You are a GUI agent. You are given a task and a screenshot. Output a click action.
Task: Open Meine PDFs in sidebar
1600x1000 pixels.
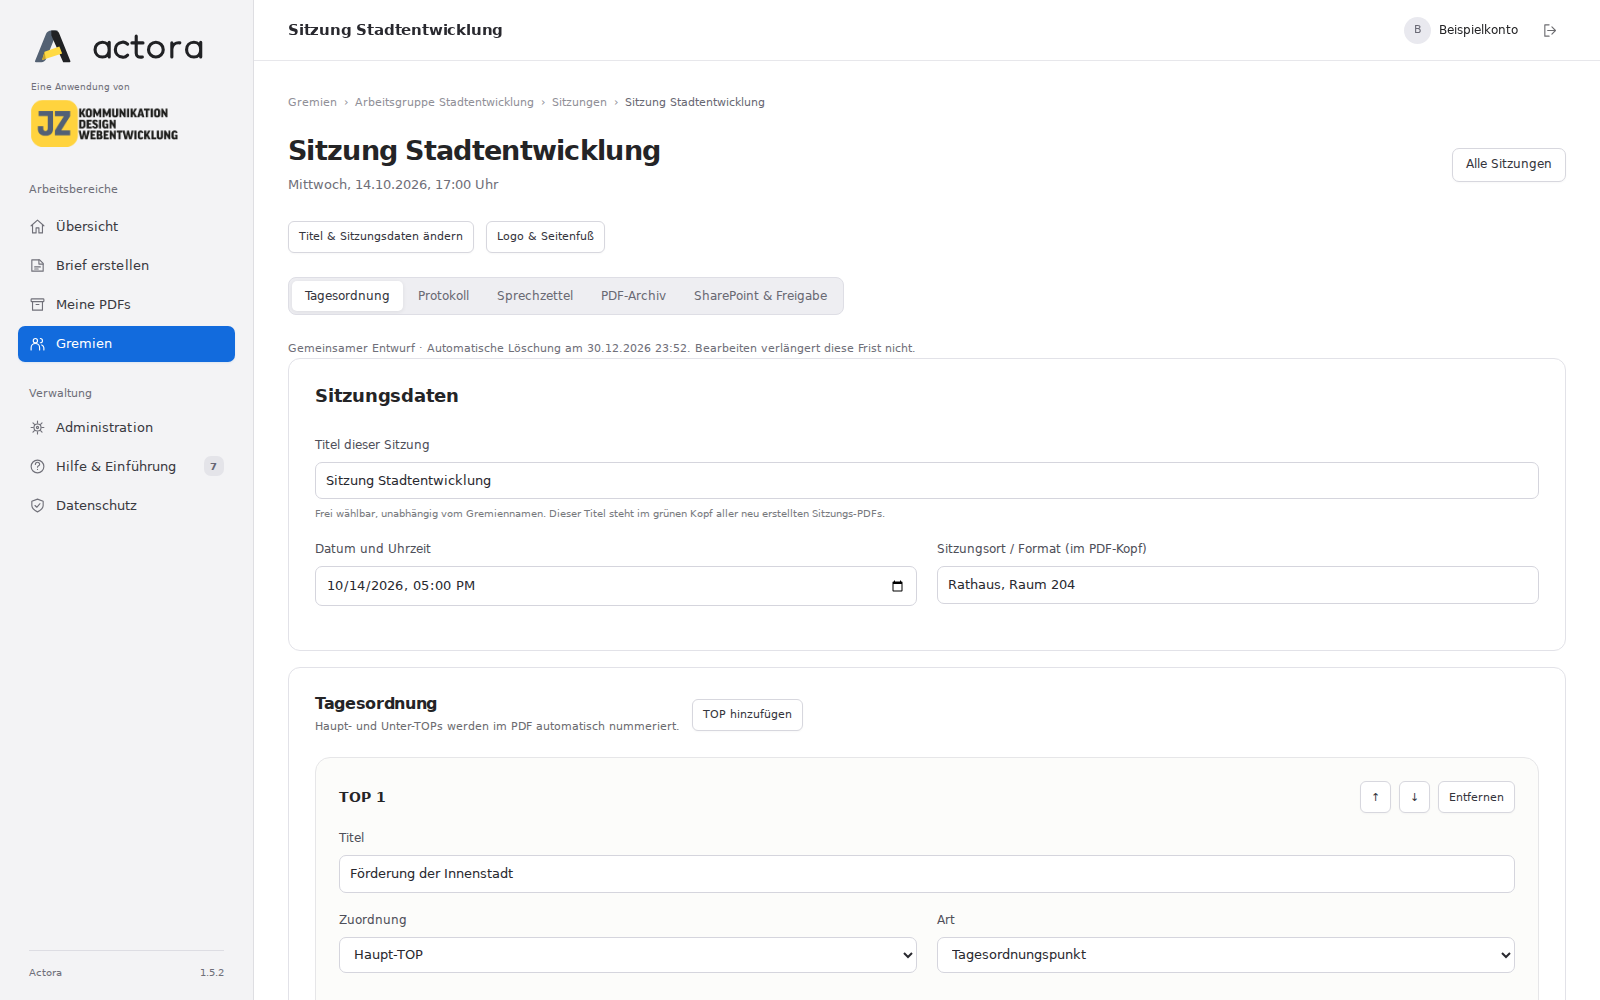click(x=126, y=305)
